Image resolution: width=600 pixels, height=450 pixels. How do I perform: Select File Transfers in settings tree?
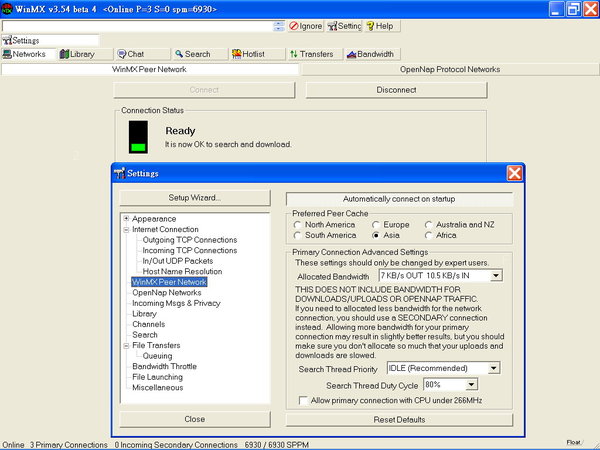156,345
